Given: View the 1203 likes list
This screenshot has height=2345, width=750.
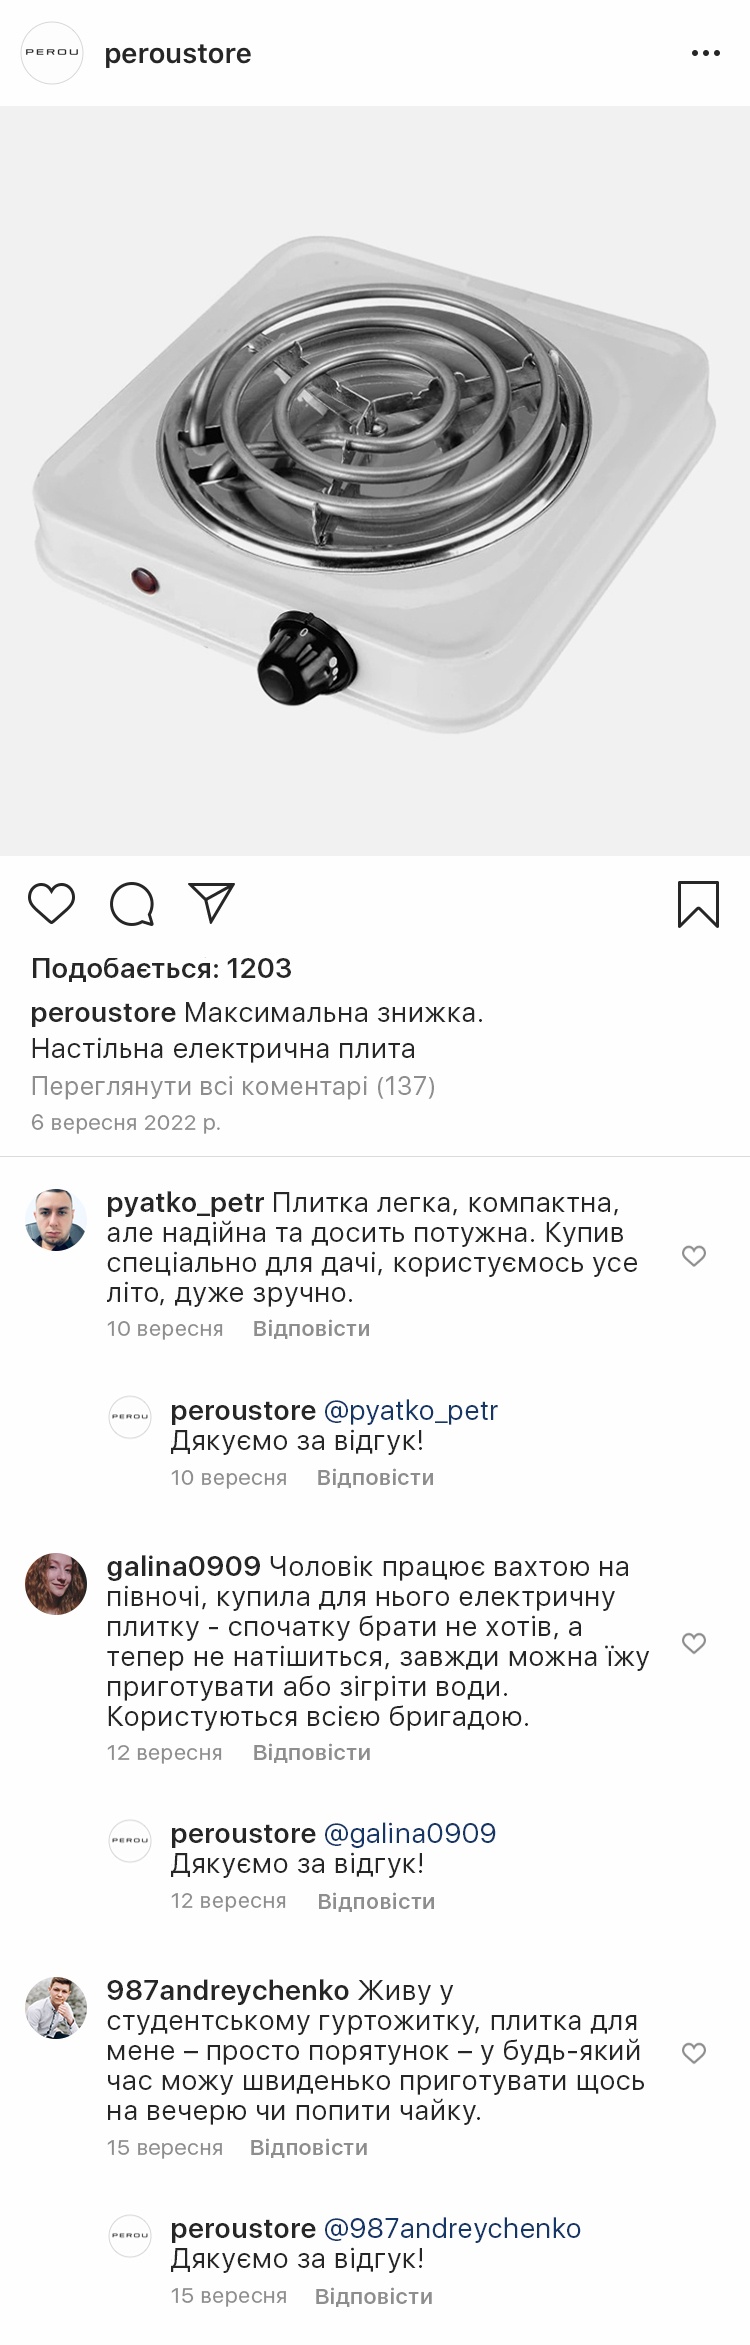Looking at the screenshot, I should pyautogui.click(x=161, y=968).
